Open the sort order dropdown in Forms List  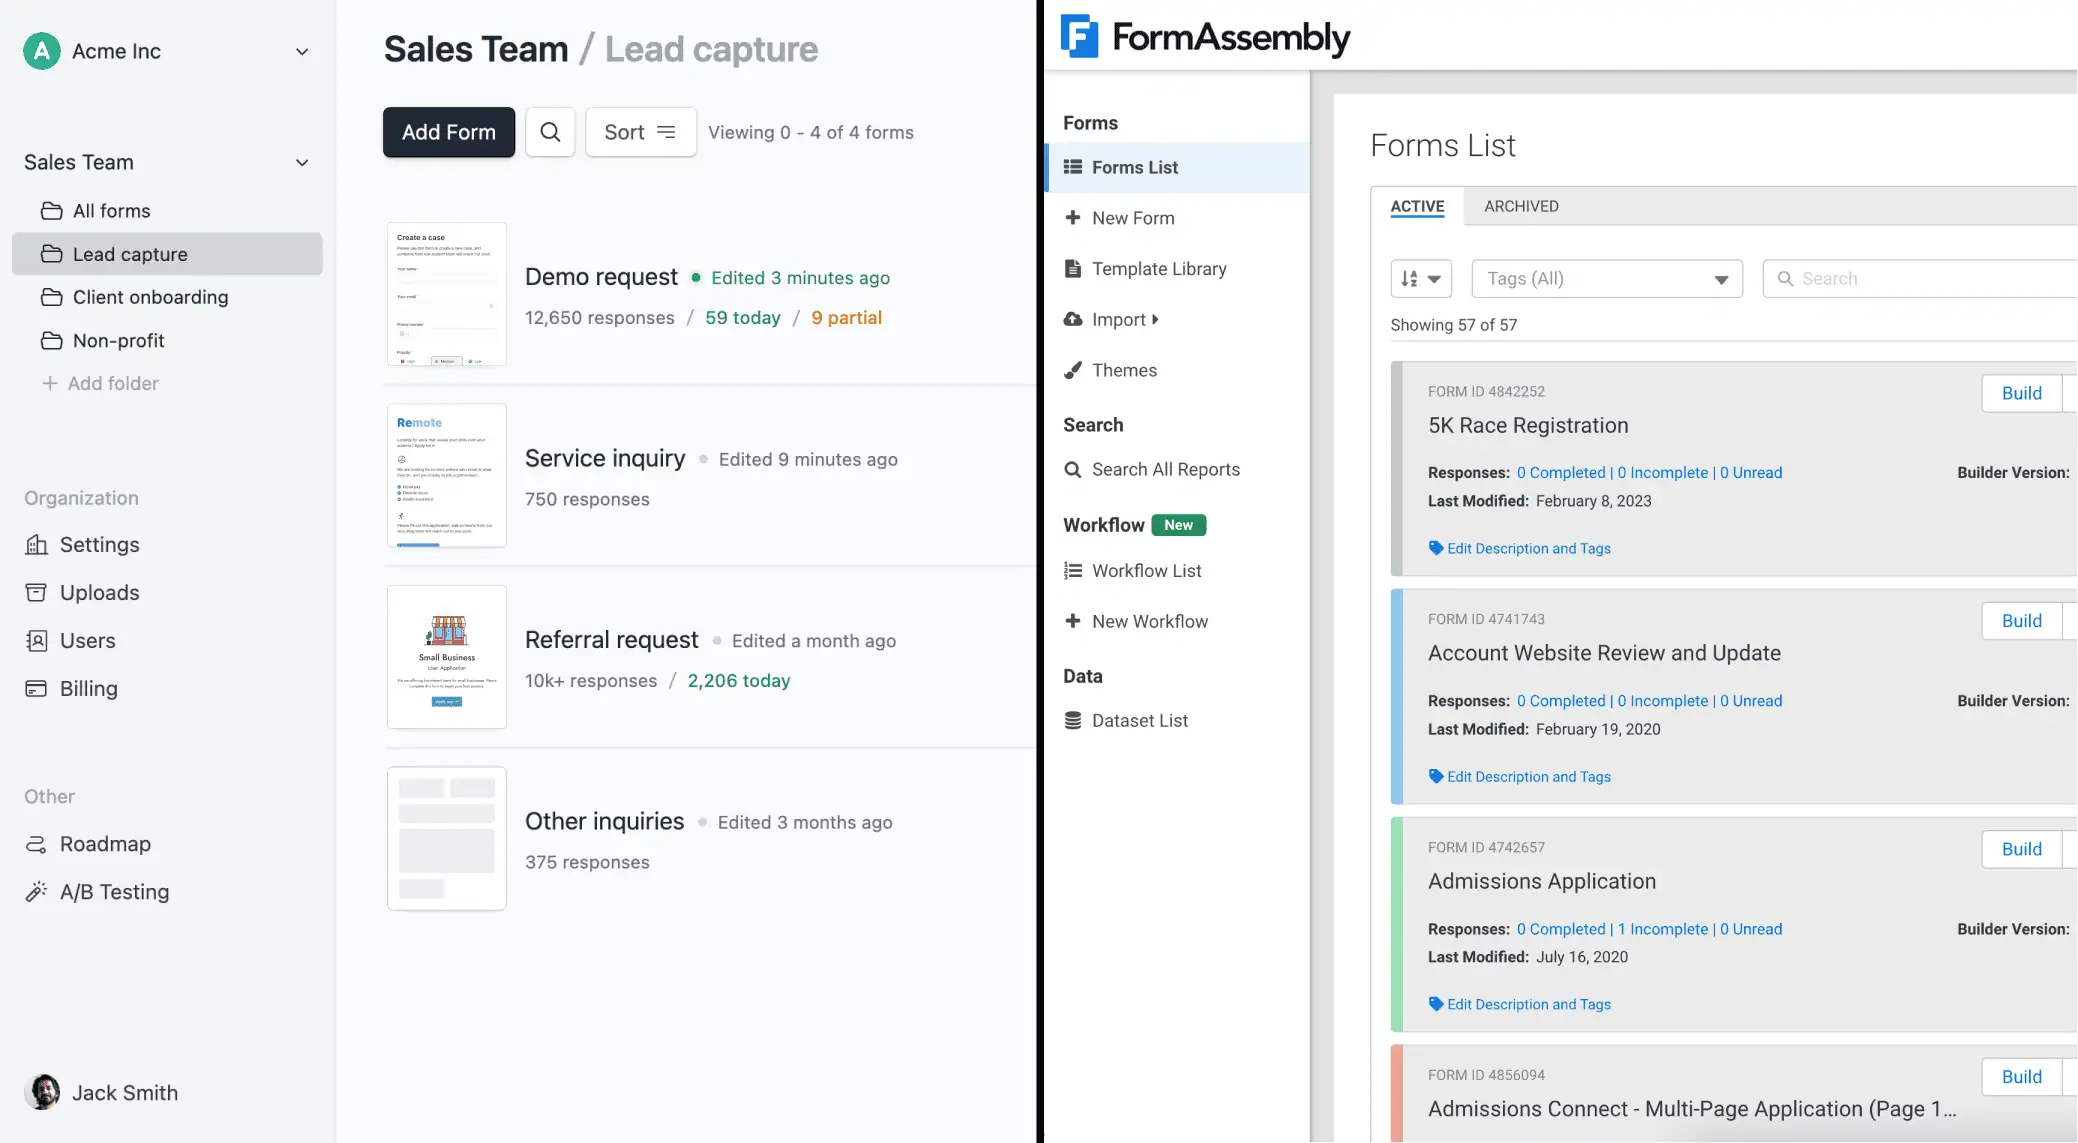1421,279
